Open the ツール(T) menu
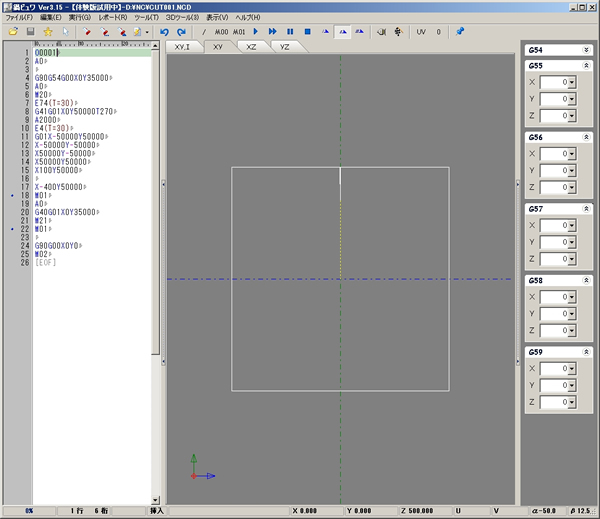Image resolution: width=600 pixels, height=519 pixels. pos(146,17)
